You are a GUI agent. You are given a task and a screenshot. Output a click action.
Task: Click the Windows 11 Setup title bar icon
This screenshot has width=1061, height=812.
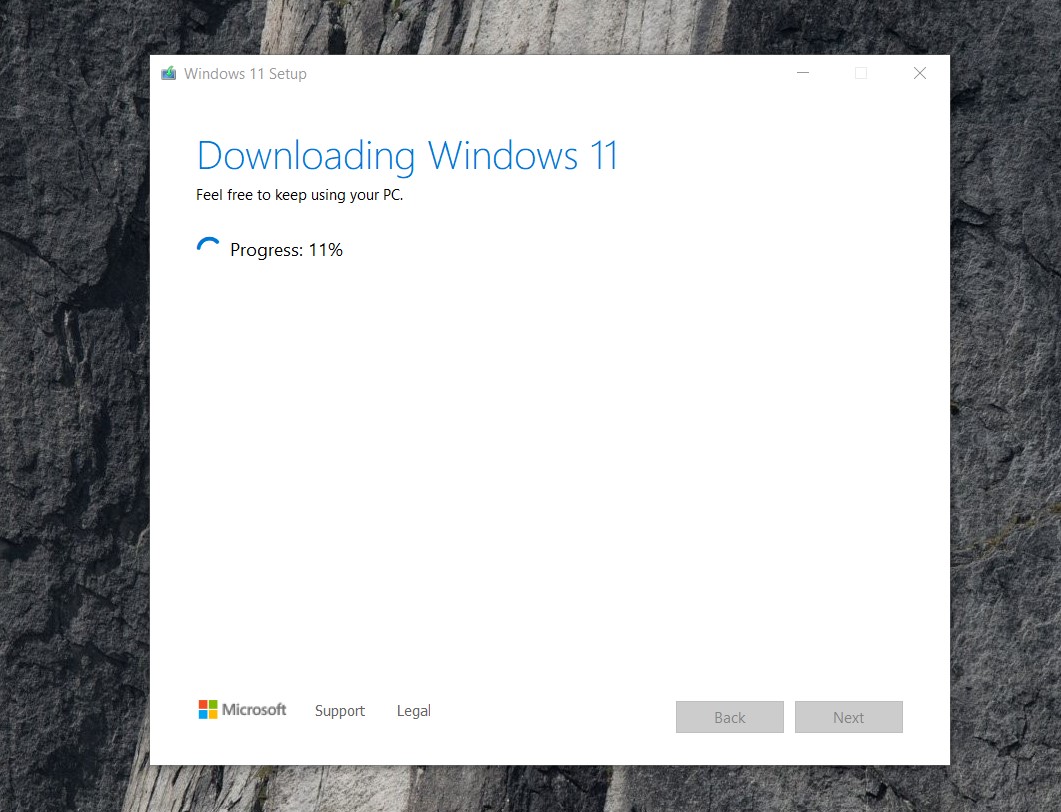click(x=168, y=73)
